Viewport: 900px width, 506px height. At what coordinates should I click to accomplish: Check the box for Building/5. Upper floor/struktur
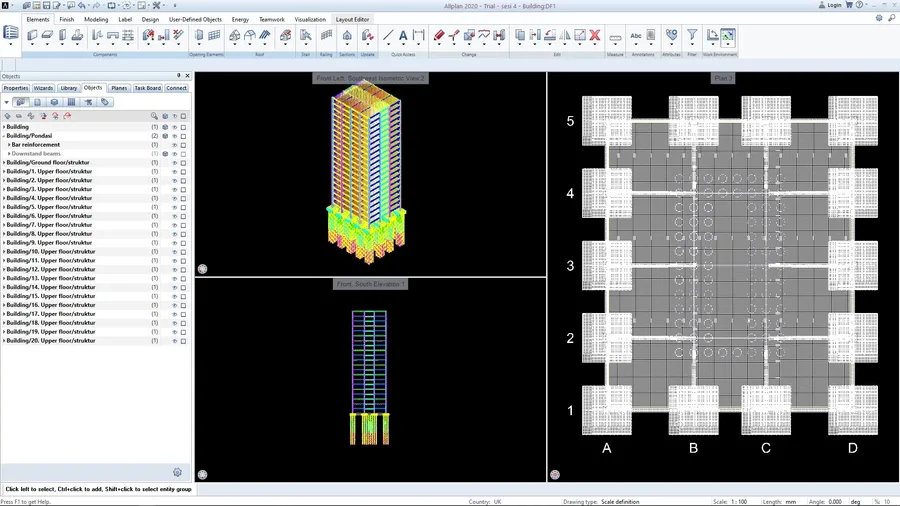[x=184, y=207]
